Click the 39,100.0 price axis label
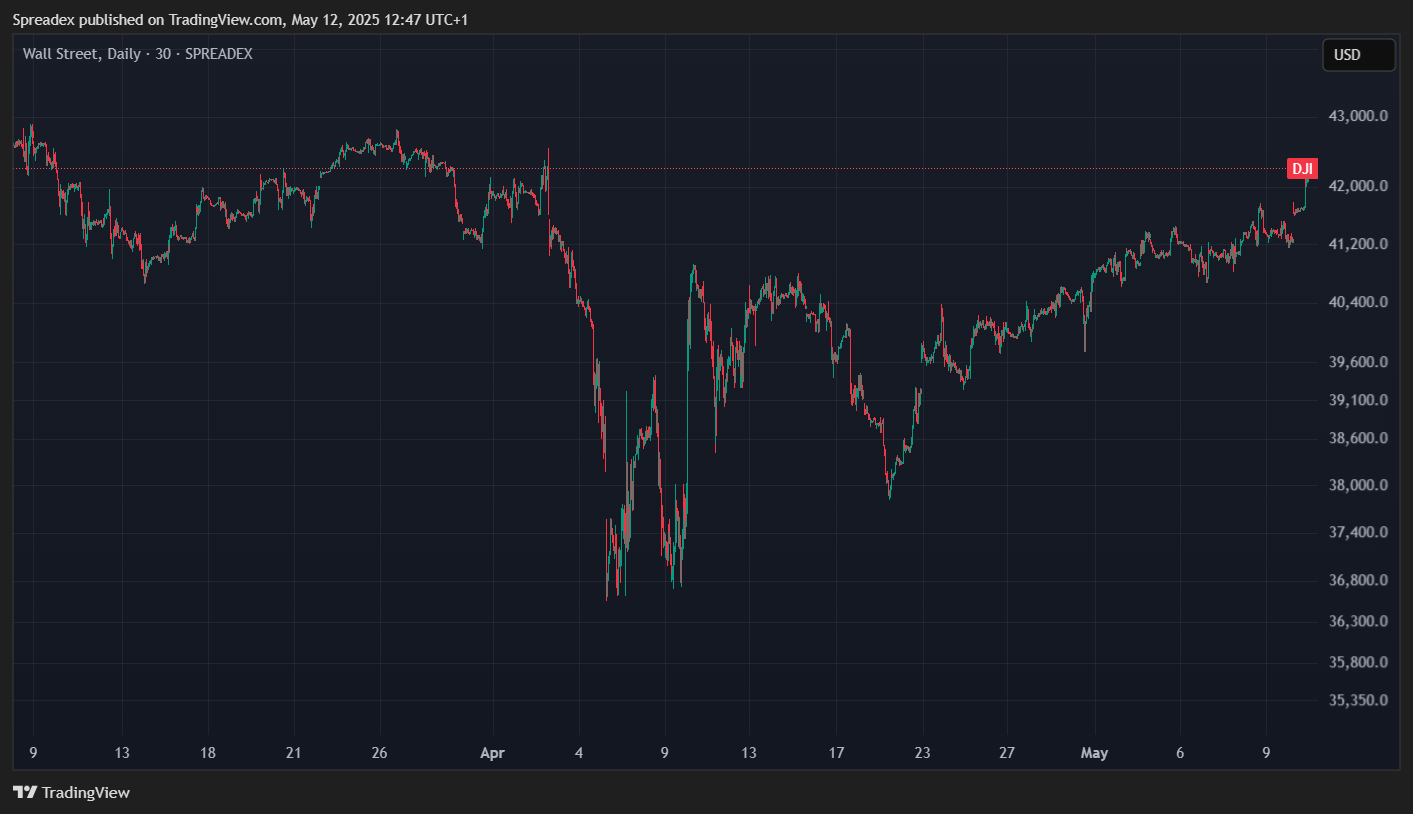 coord(1358,400)
